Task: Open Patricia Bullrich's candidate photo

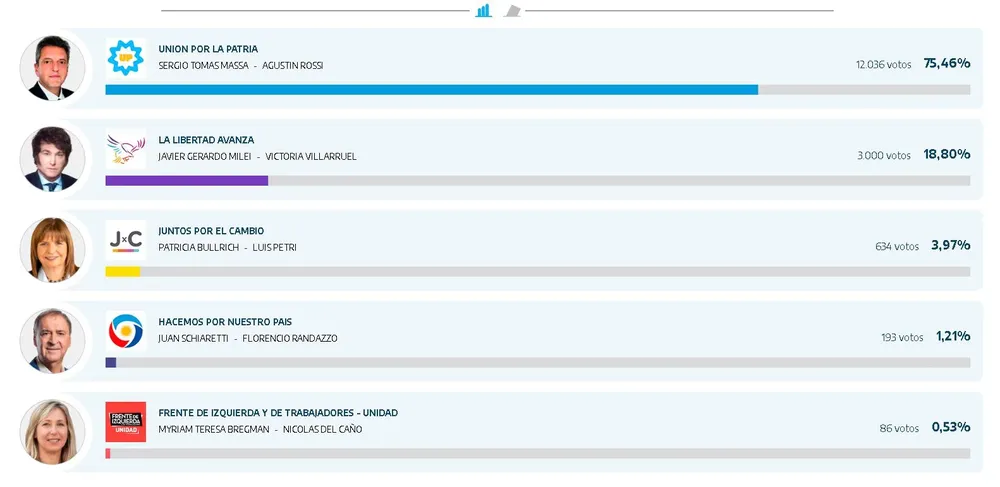Action: (x=52, y=250)
